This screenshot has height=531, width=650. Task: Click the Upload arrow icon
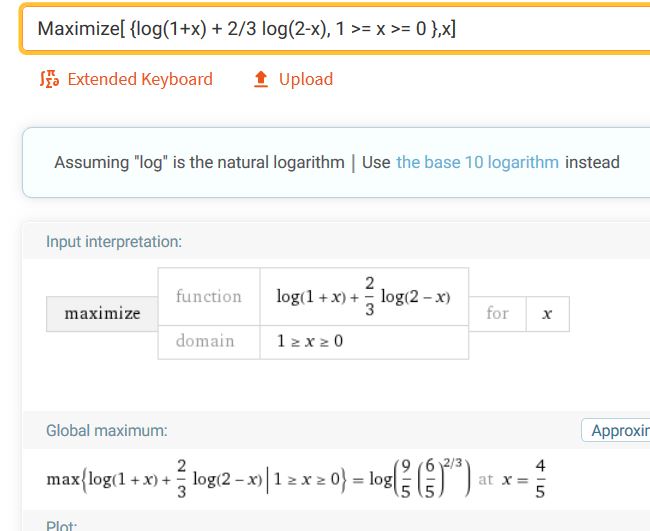(262, 79)
